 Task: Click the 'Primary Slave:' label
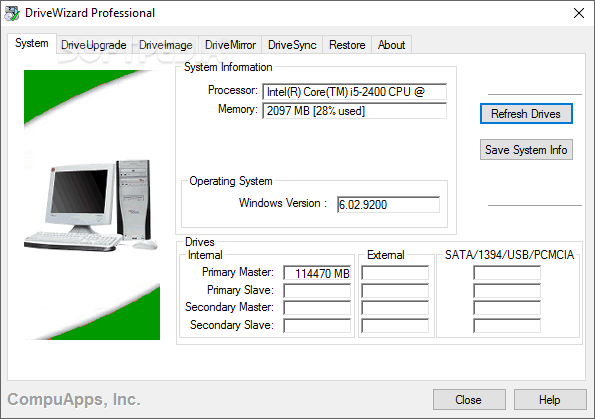tap(240, 290)
